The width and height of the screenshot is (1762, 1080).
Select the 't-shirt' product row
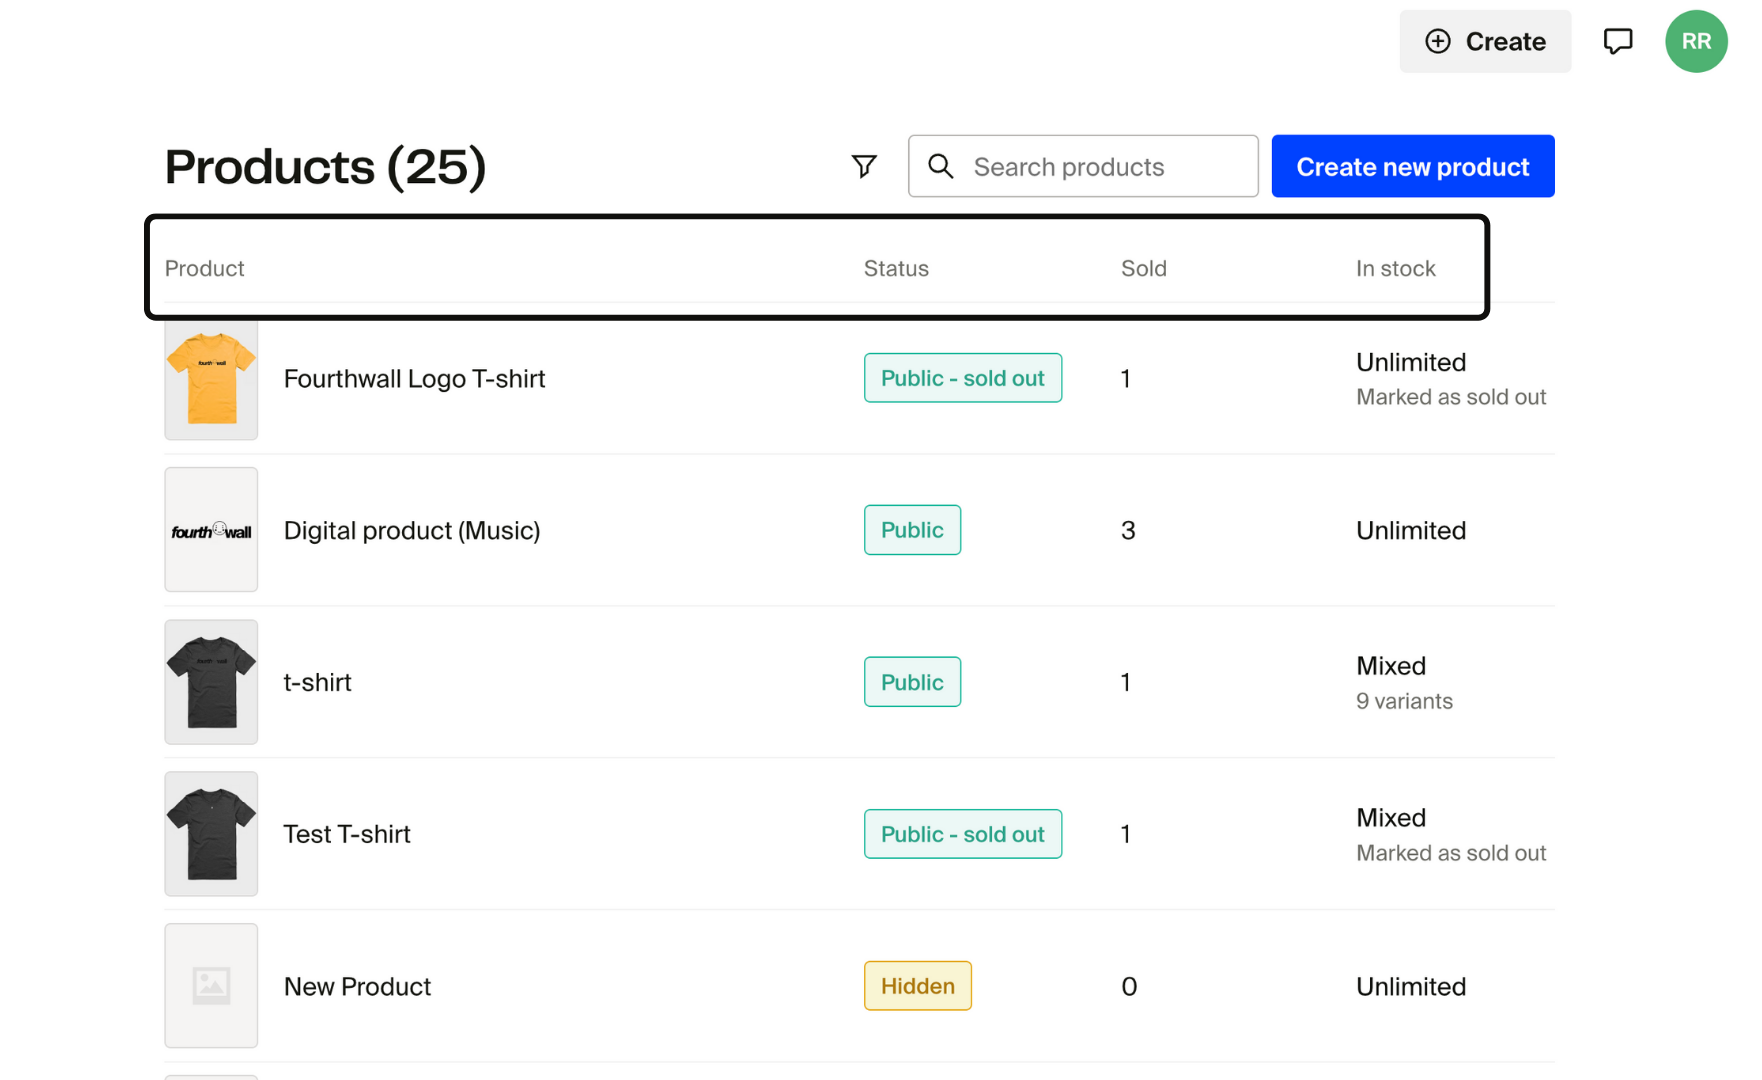point(317,682)
